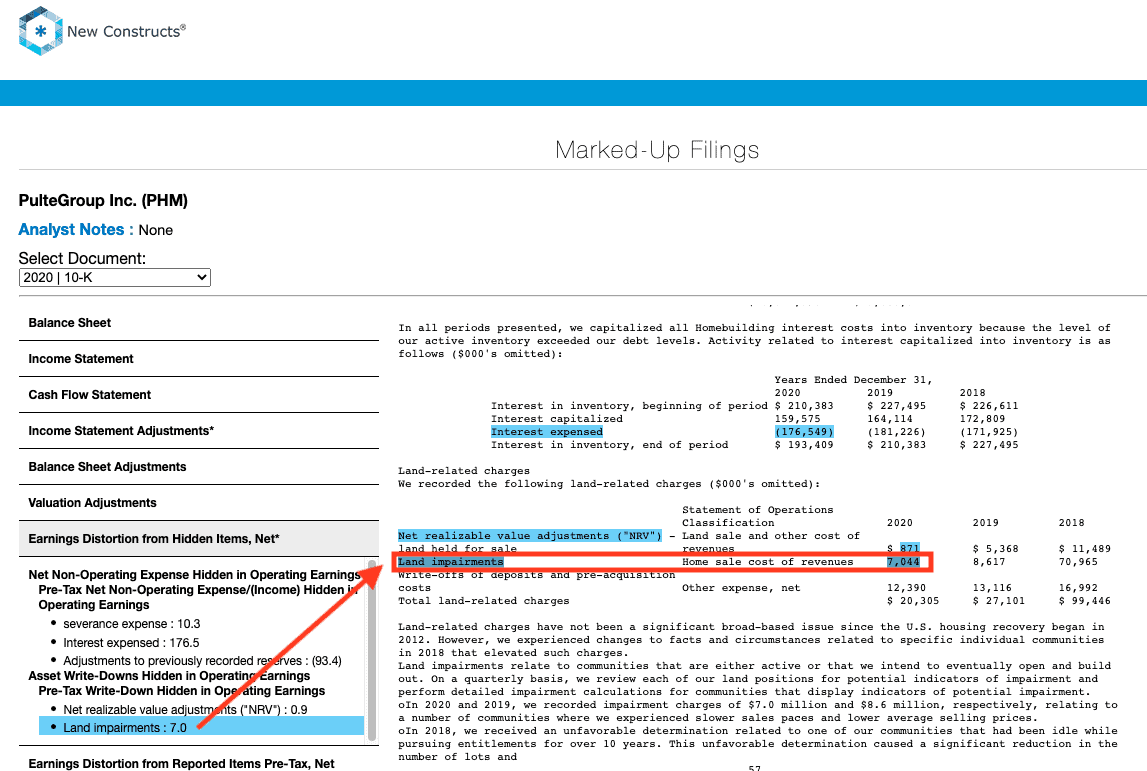This screenshot has height=771, width=1147.
Task: Click 'Years Ended December 31,' table header
Action: [854, 380]
